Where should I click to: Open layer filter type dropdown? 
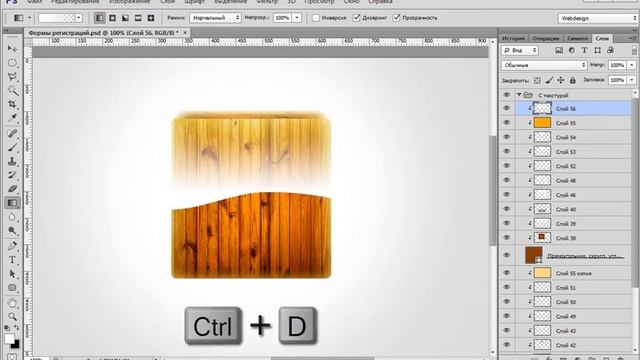pyautogui.click(x=520, y=50)
